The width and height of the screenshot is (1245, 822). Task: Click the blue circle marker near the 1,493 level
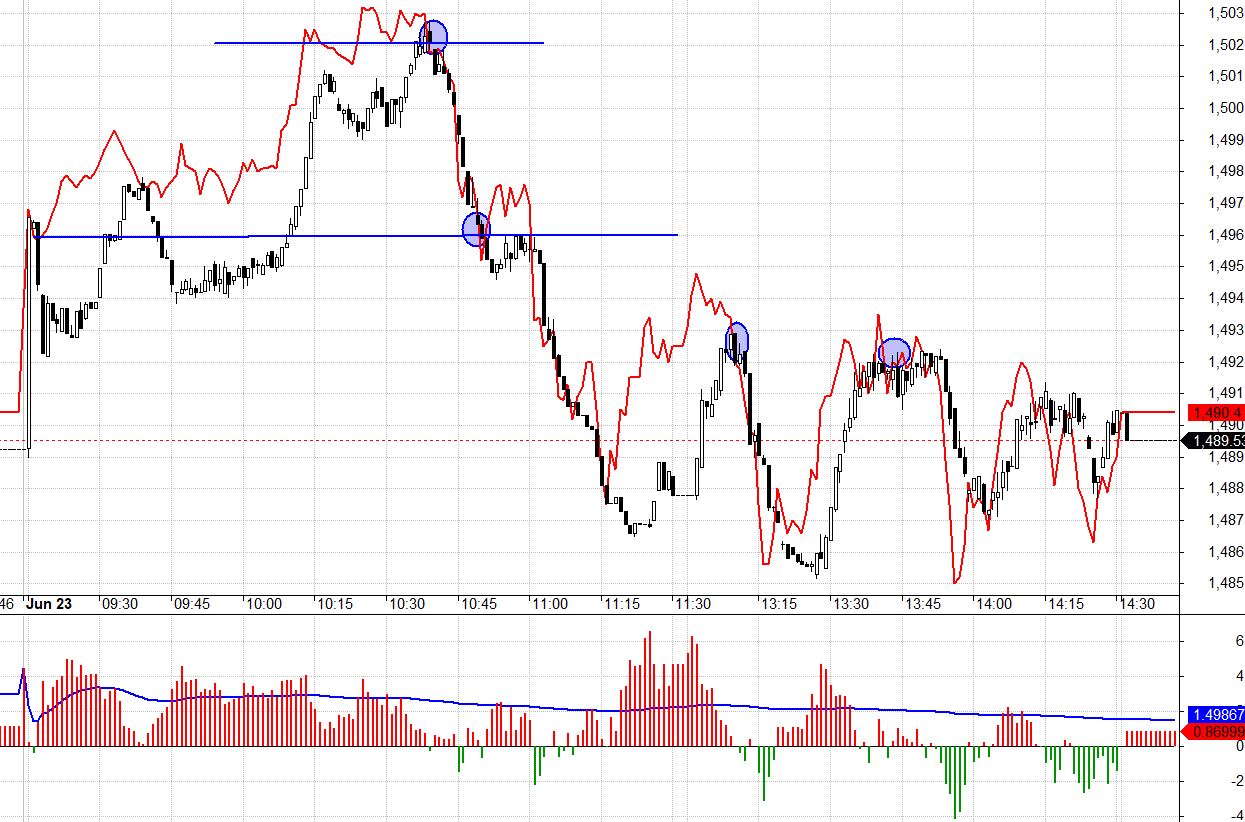(x=737, y=339)
